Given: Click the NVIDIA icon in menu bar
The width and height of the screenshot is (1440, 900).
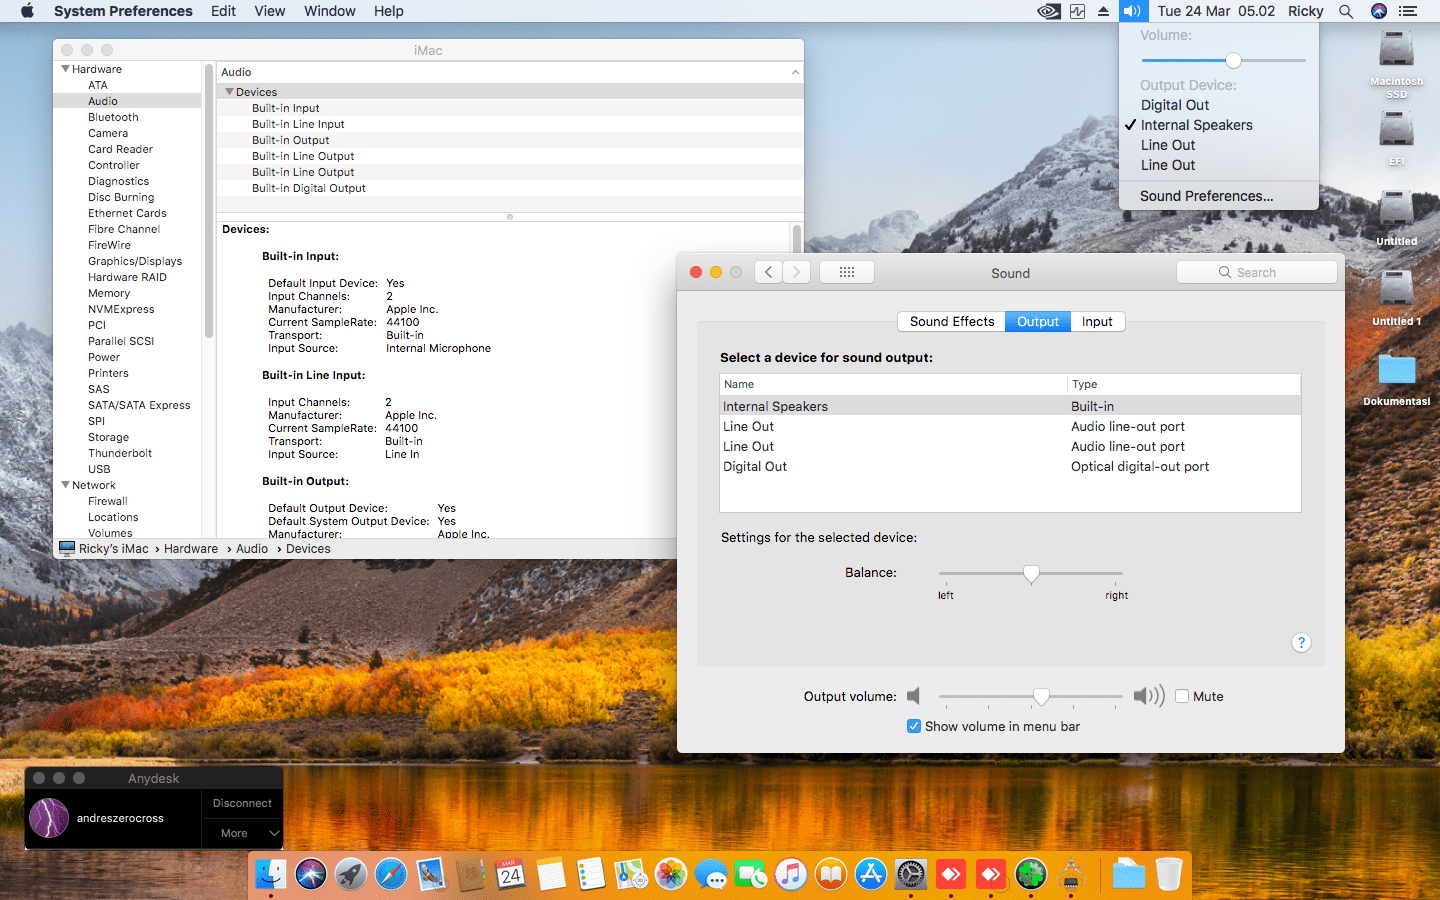Looking at the screenshot, I should 1049,11.
